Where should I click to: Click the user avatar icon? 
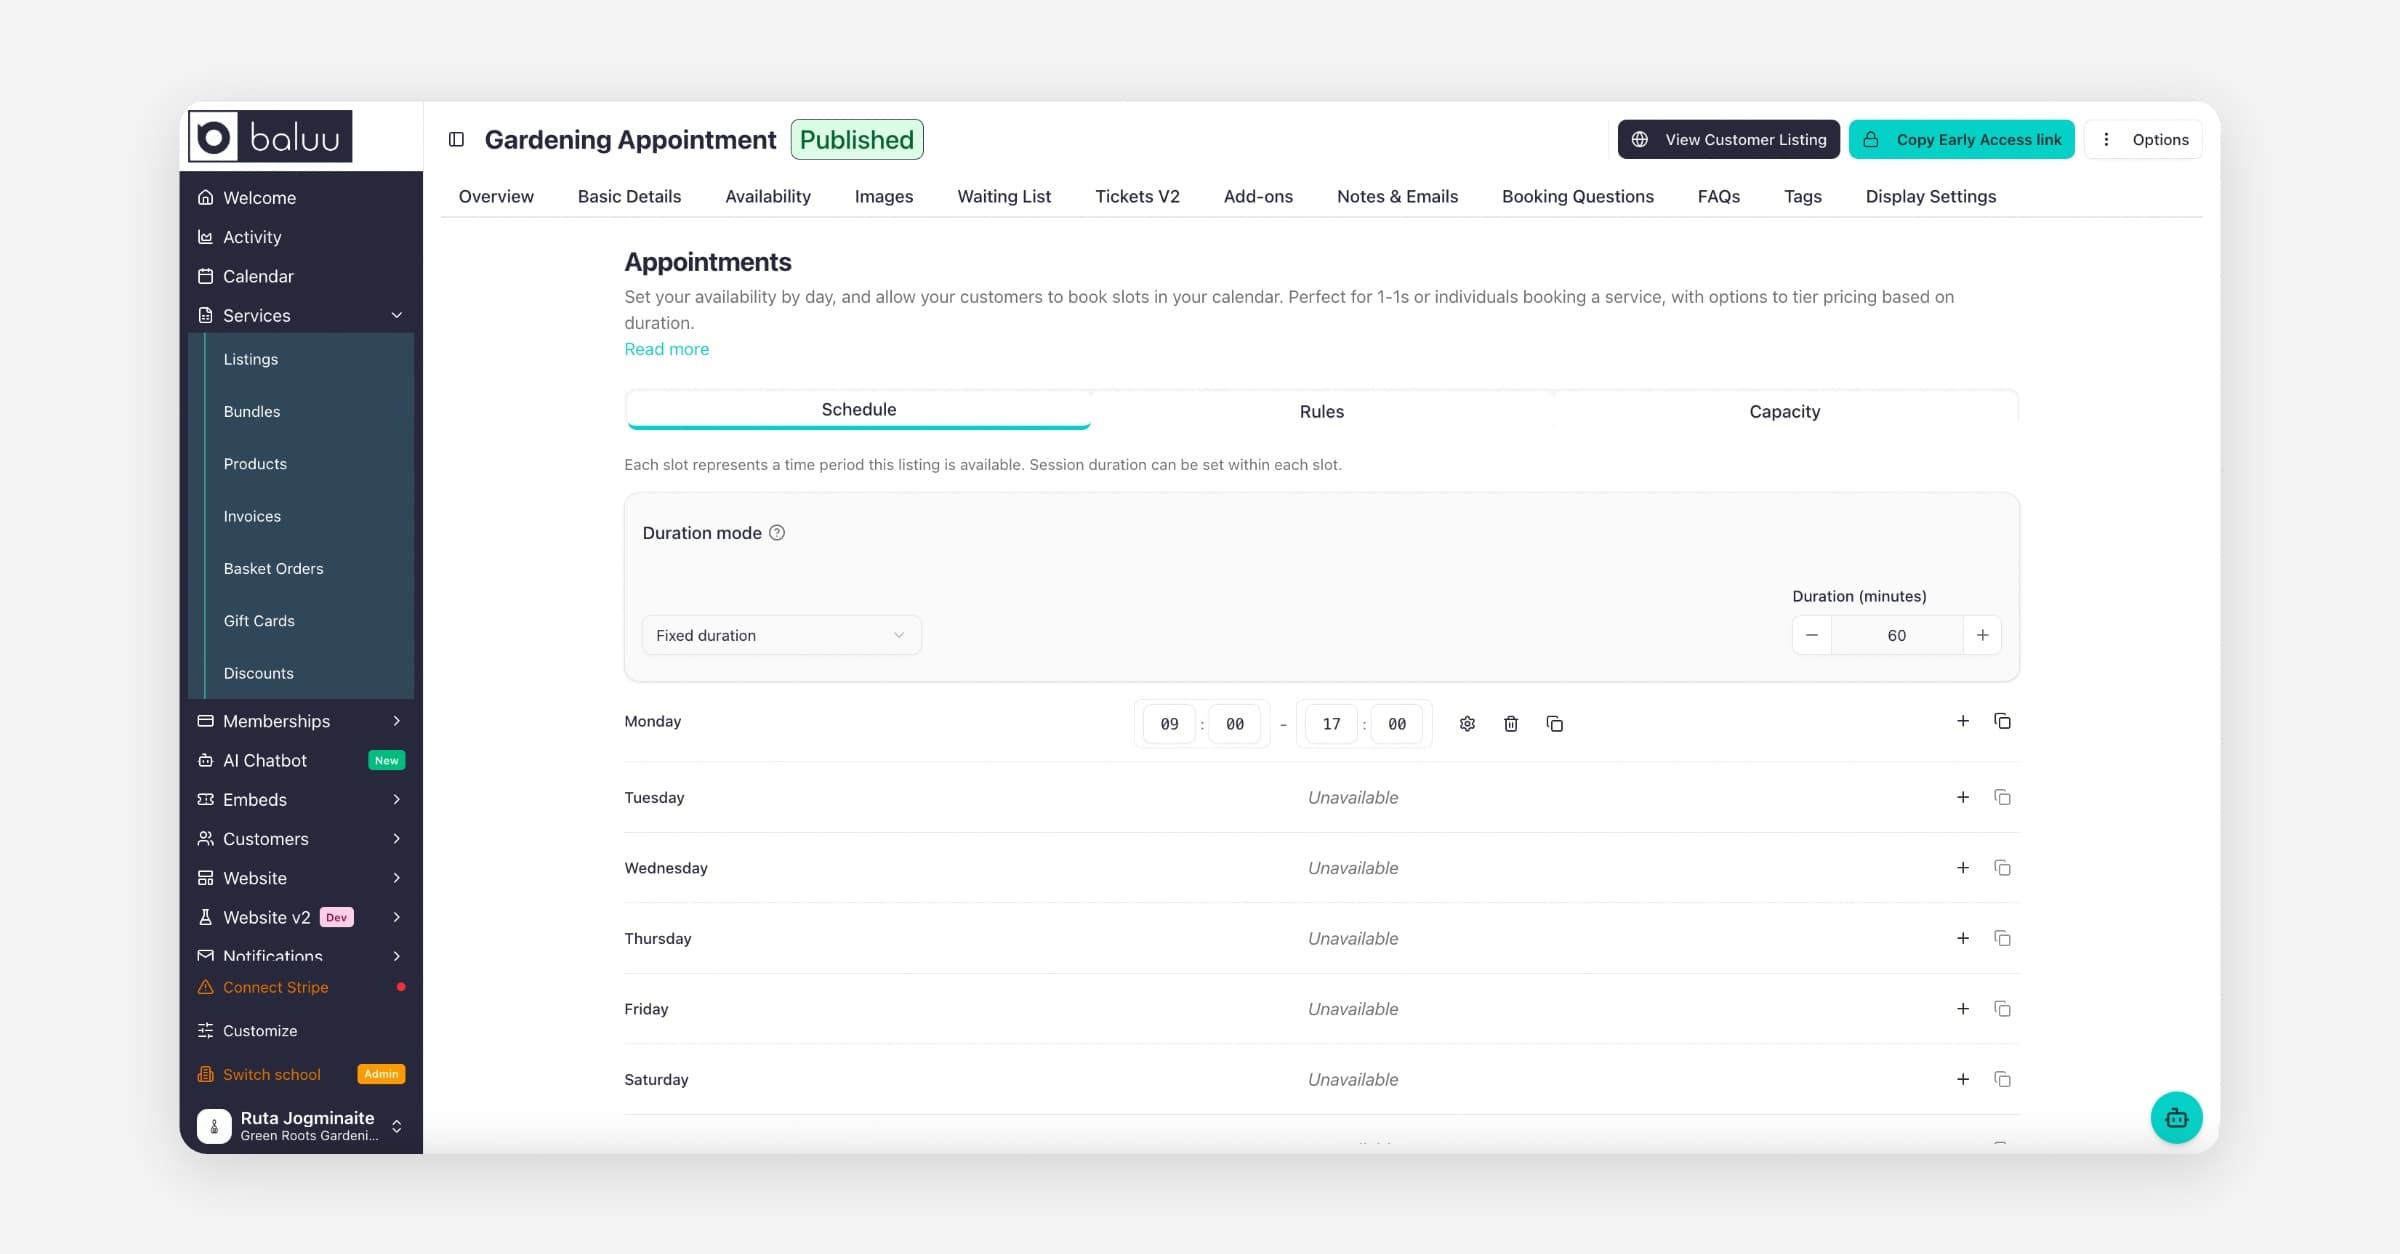point(214,1126)
